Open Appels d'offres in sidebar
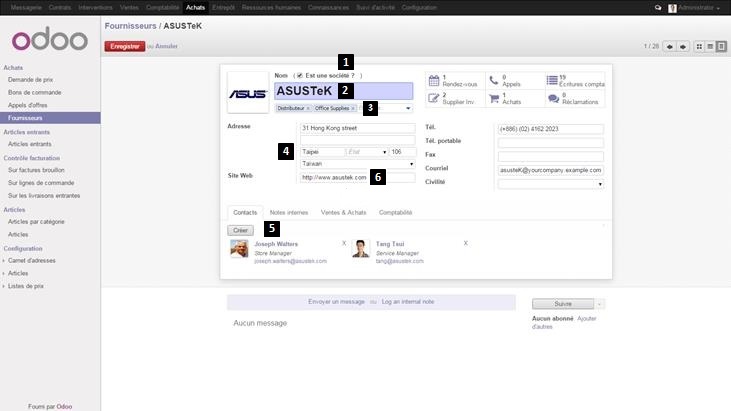 click(28, 105)
